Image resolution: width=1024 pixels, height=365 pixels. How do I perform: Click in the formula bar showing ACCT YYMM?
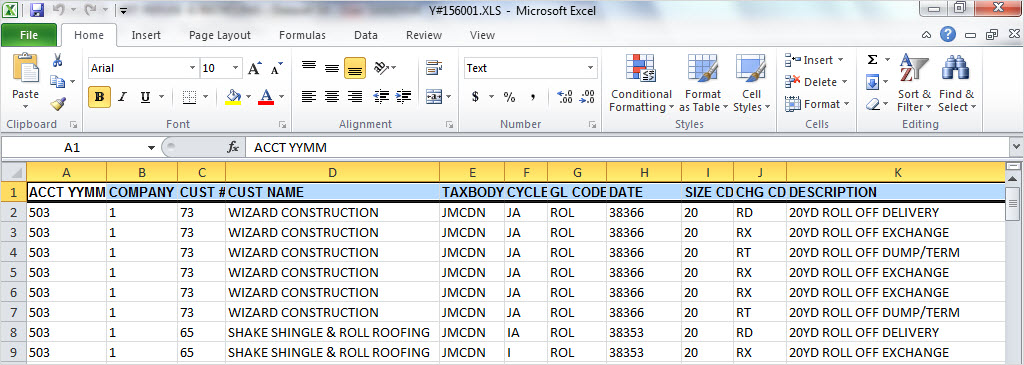pos(627,148)
